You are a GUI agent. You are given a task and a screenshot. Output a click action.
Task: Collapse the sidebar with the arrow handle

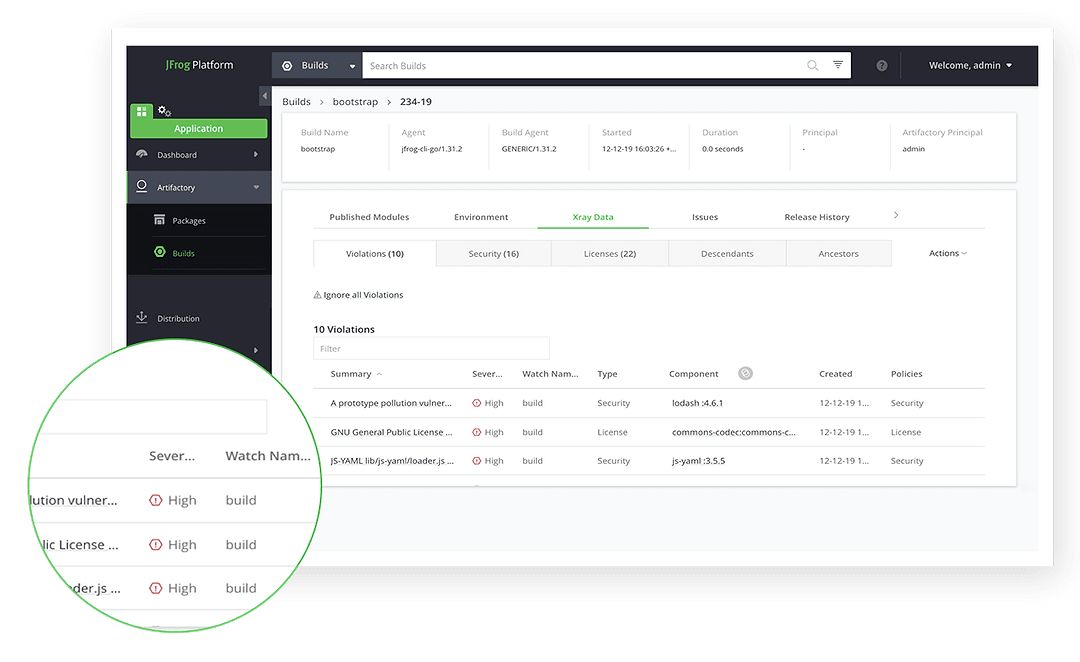pyautogui.click(x=265, y=96)
